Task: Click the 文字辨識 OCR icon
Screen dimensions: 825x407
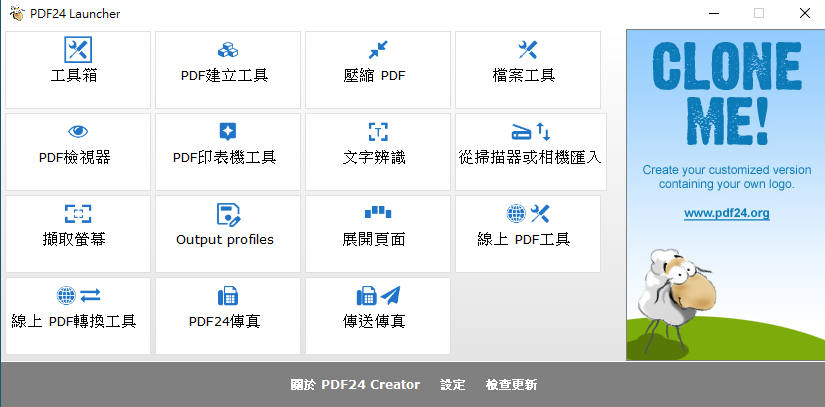Action: pyautogui.click(x=378, y=132)
